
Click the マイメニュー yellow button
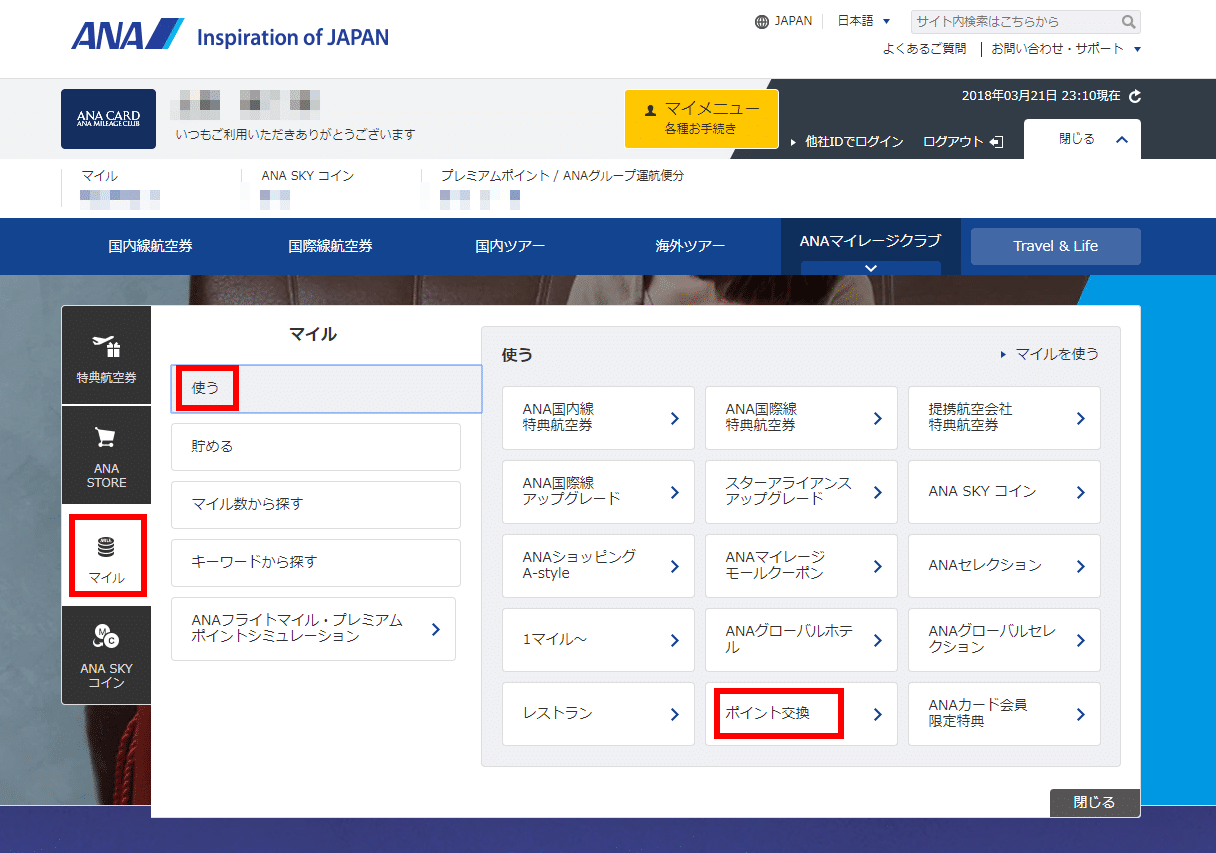tap(701, 118)
